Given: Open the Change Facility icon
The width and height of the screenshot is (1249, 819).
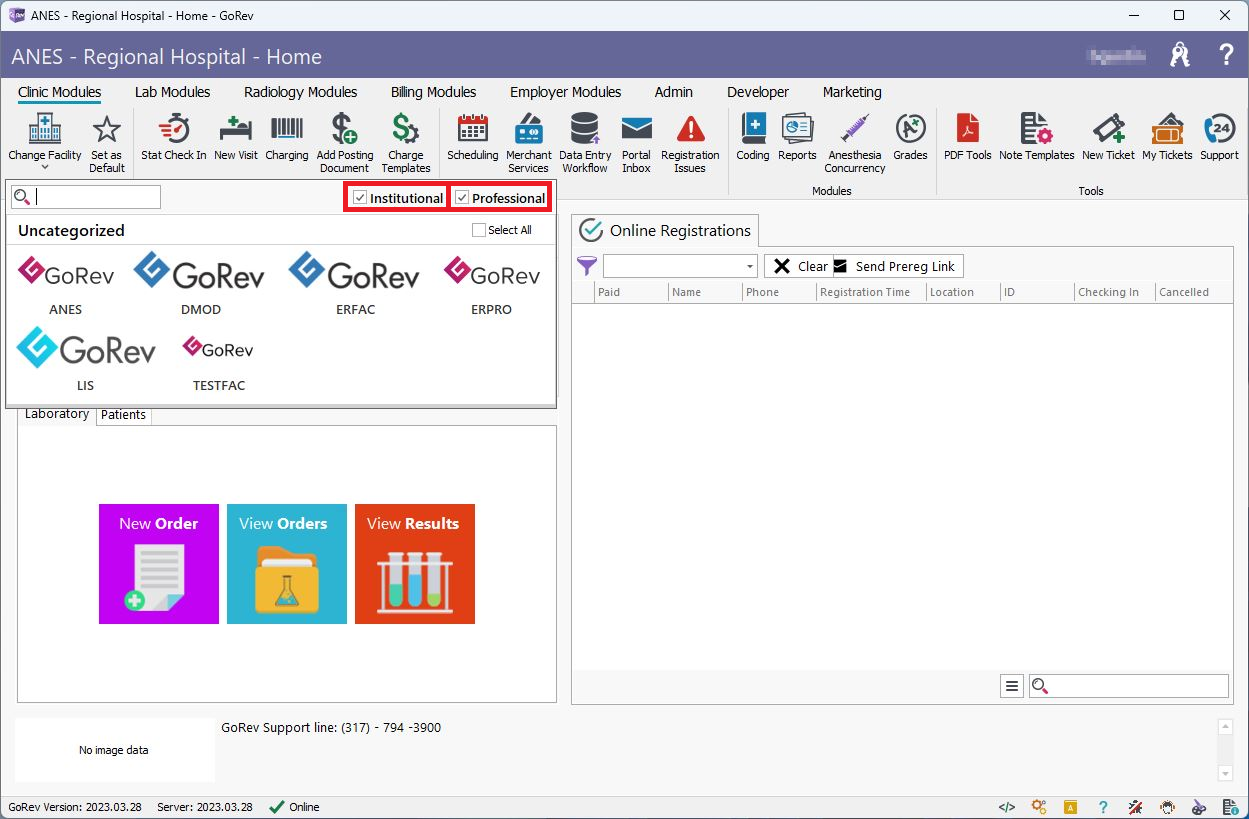Looking at the screenshot, I should 45,131.
